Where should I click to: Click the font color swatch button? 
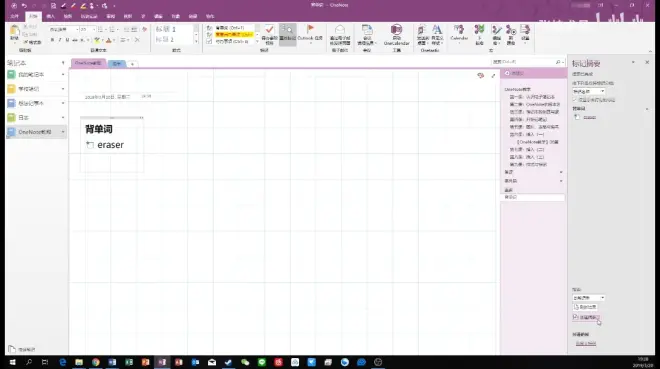(109, 40)
